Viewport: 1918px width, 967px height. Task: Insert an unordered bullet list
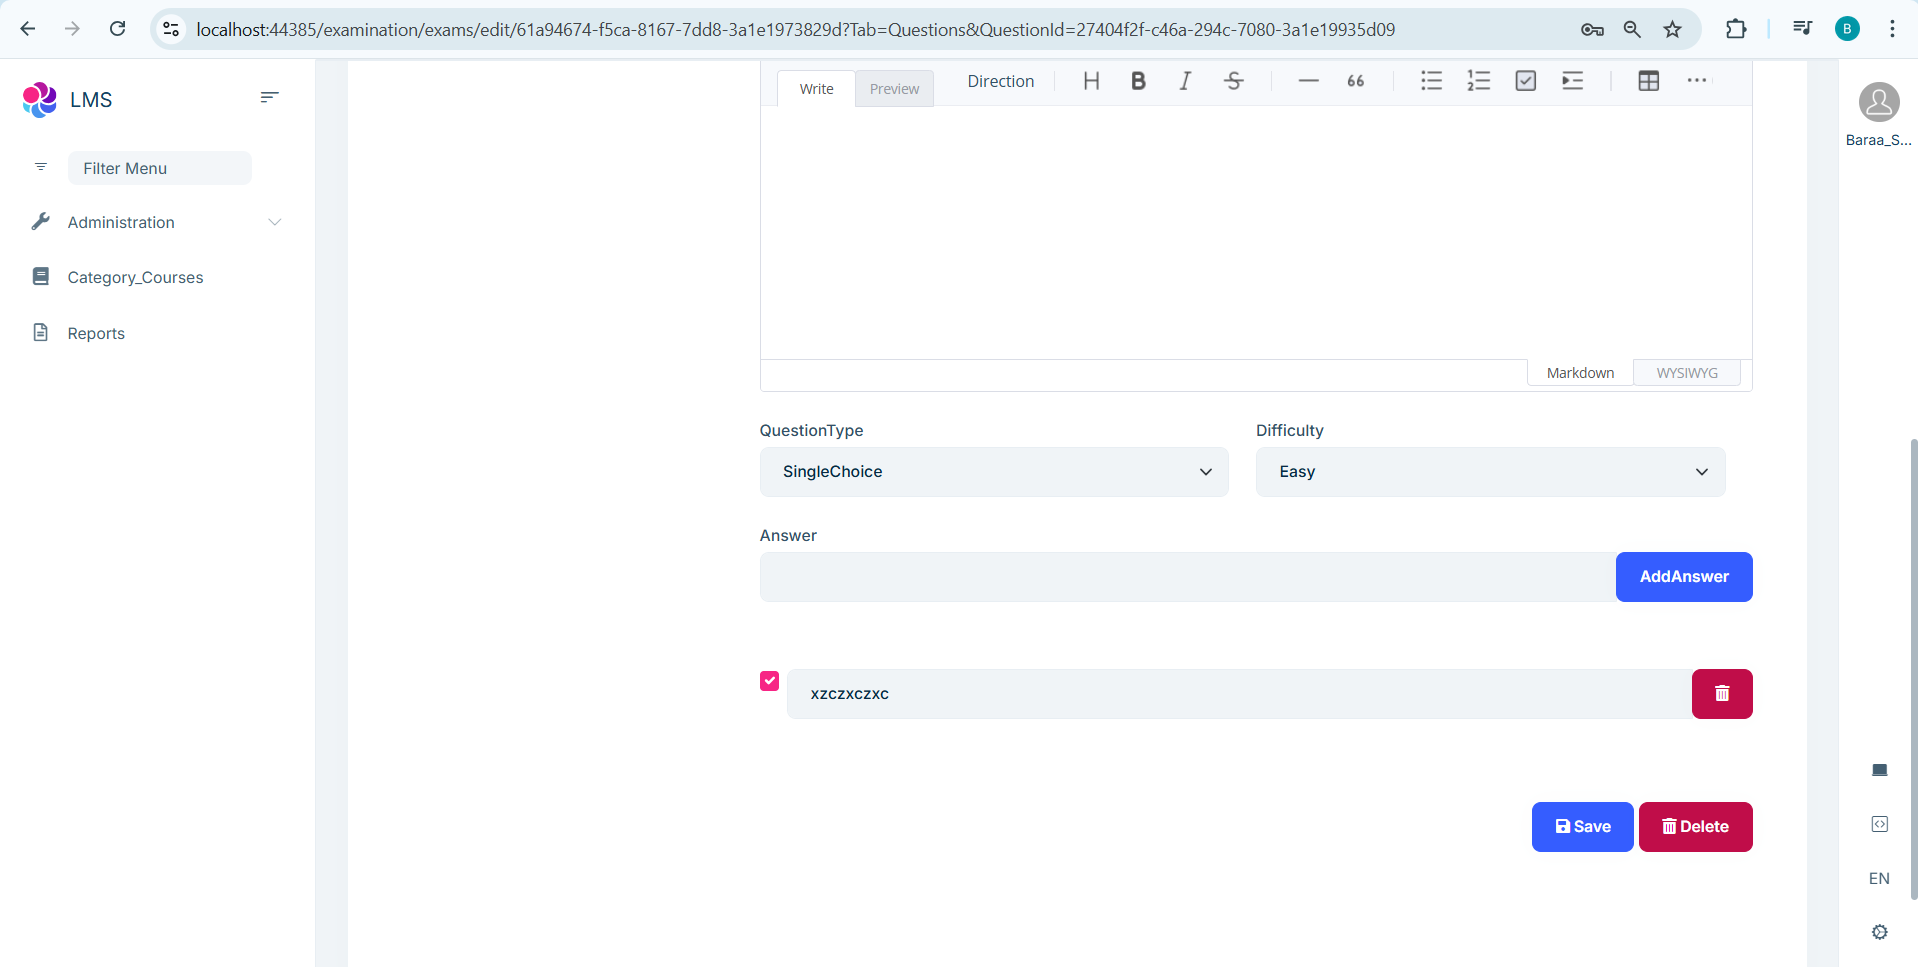1431,81
